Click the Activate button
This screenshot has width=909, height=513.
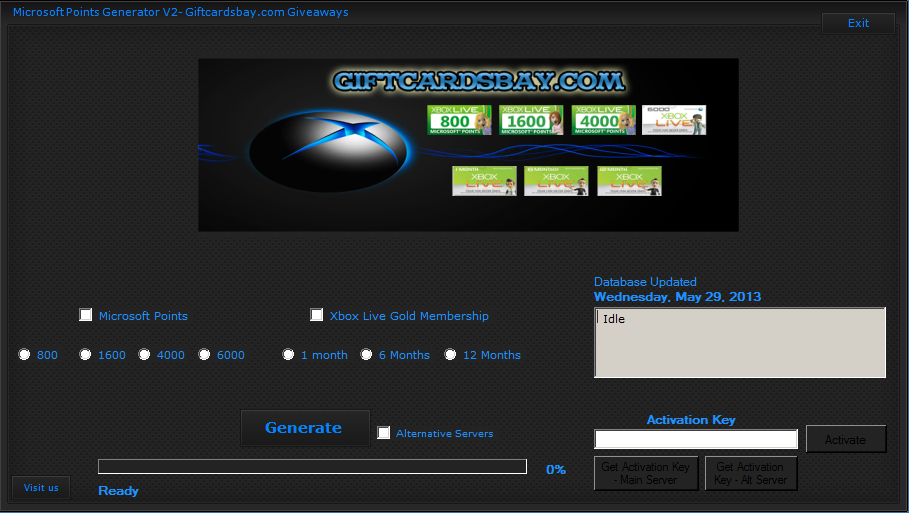[846, 439]
